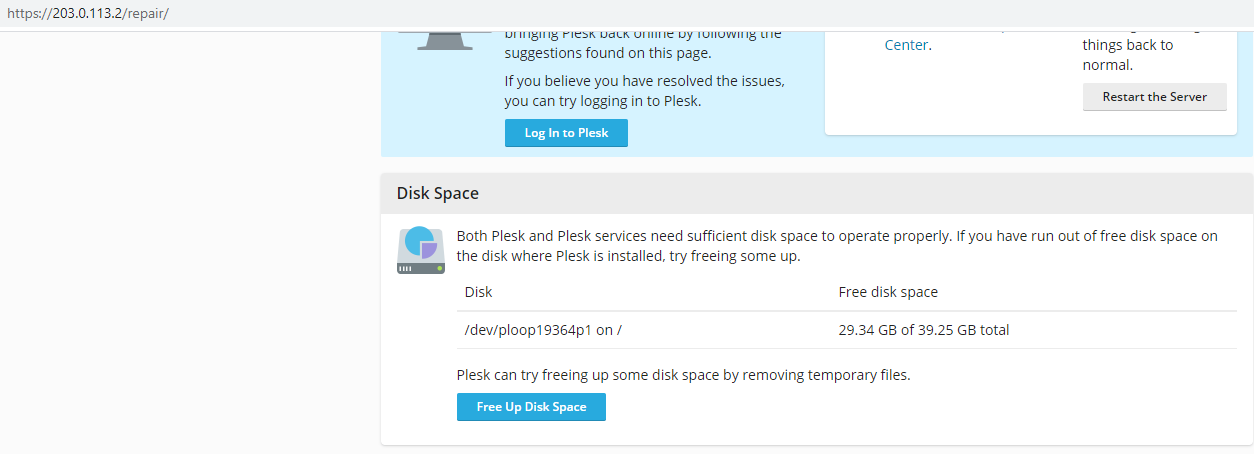Viewport: 1254px width, 454px height.
Task: Select the /dev/ploop19364p1 disk row
Action: point(847,330)
